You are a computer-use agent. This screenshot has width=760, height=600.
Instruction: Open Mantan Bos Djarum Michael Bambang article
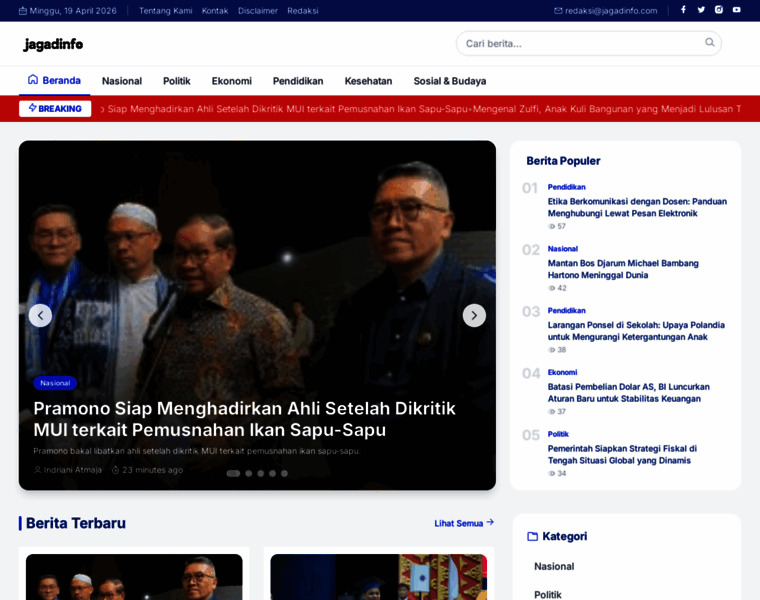[x=623, y=269]
